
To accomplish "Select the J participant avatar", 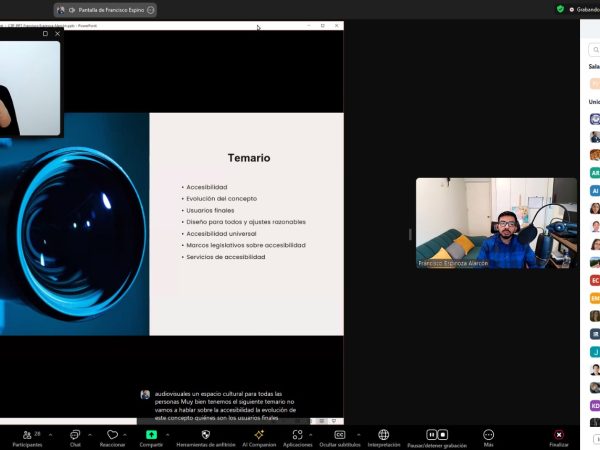I will click(595, 352).
